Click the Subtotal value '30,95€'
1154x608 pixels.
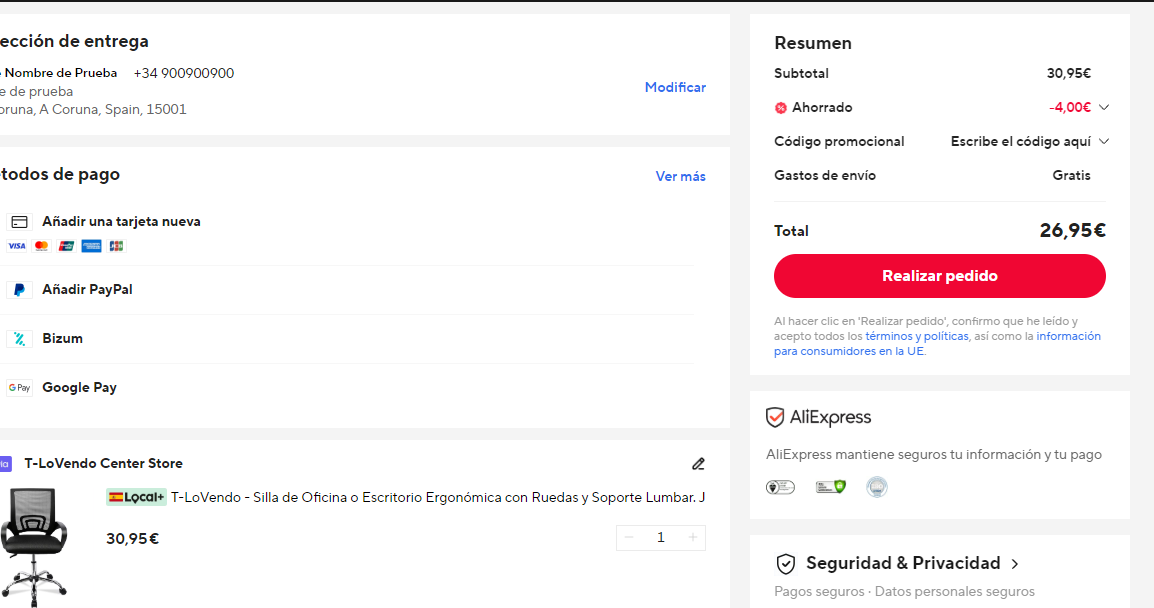pos(1069,74)
